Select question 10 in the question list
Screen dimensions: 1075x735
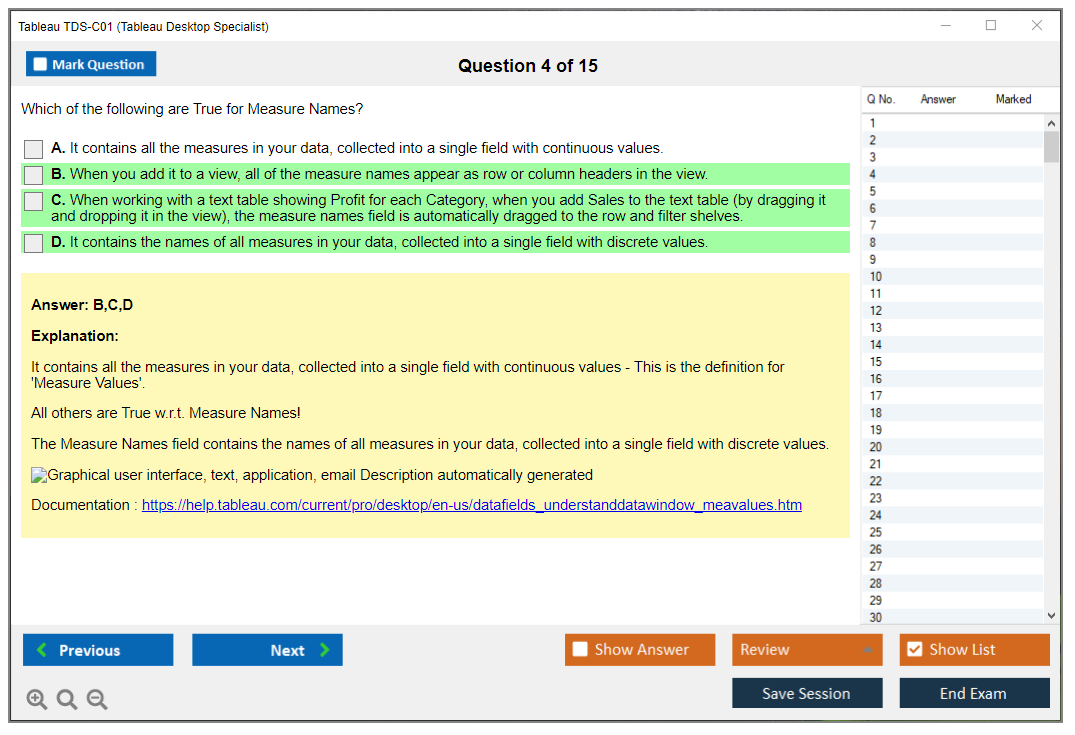876,276
